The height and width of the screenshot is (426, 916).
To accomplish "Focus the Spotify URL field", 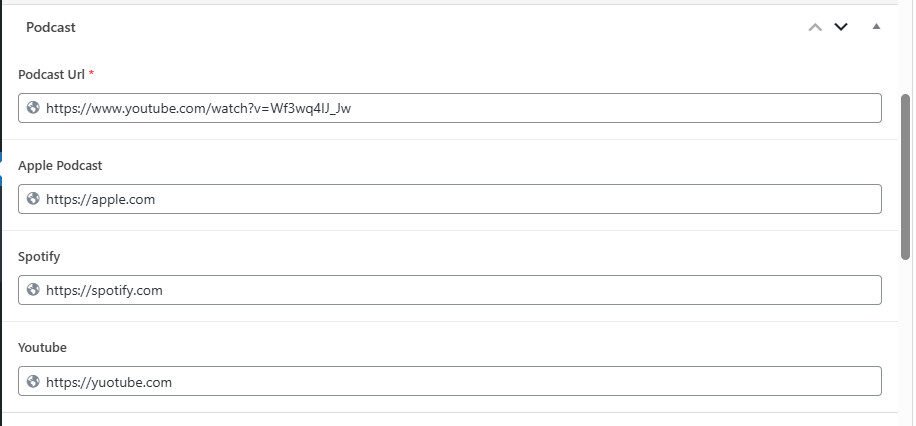I will coord(450,290).
